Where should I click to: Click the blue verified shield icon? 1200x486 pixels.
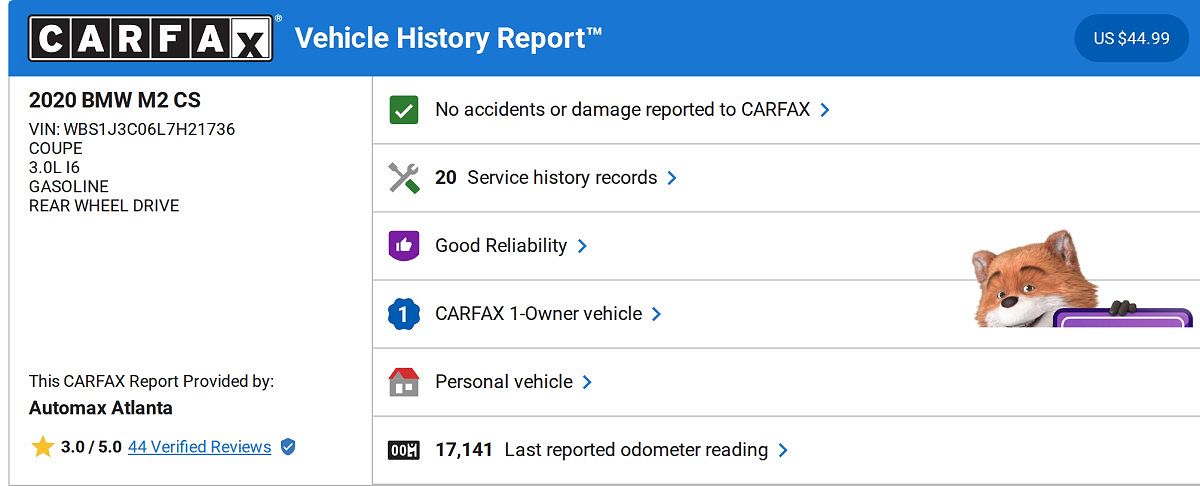point(288,447)
